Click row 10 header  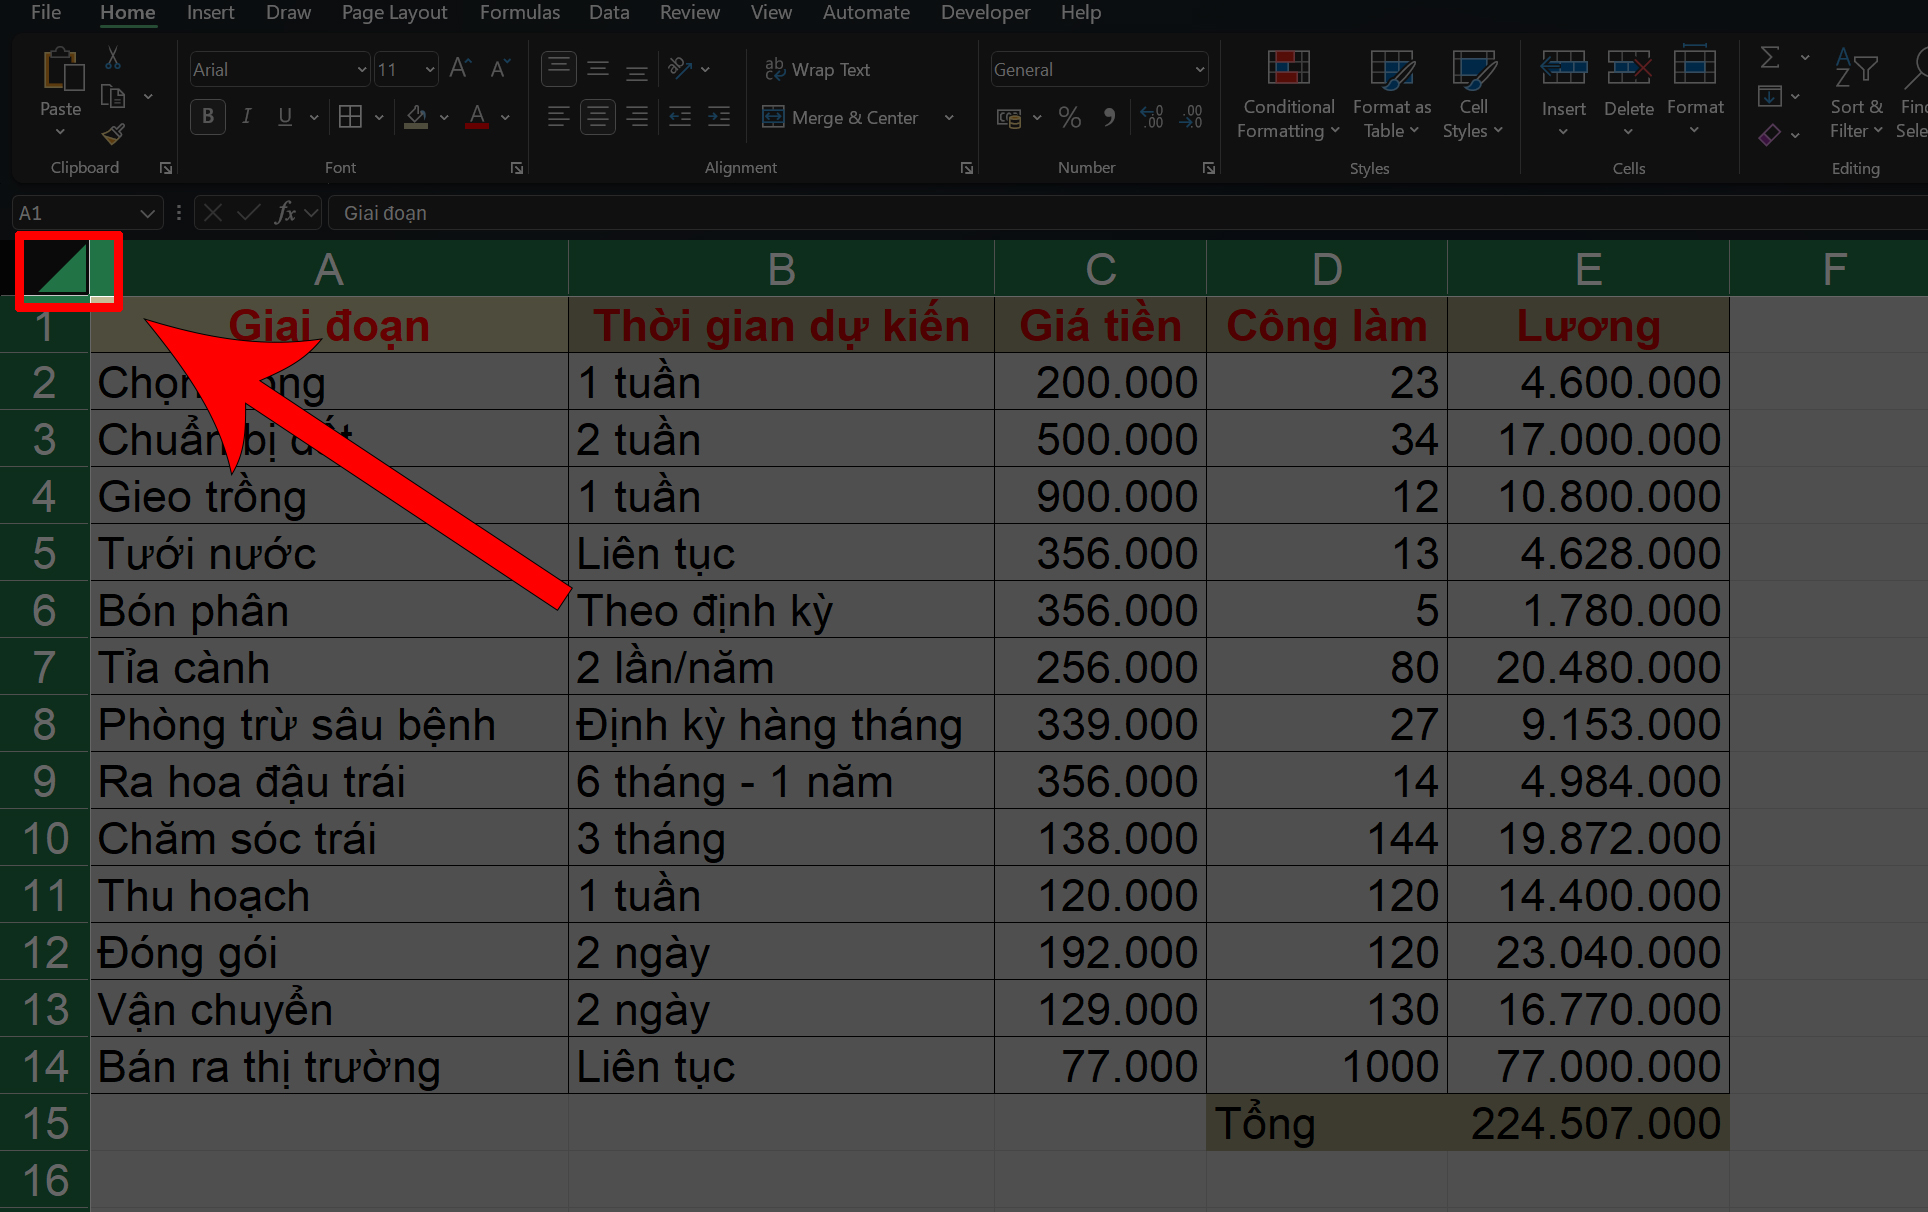[x=45, y=838]
